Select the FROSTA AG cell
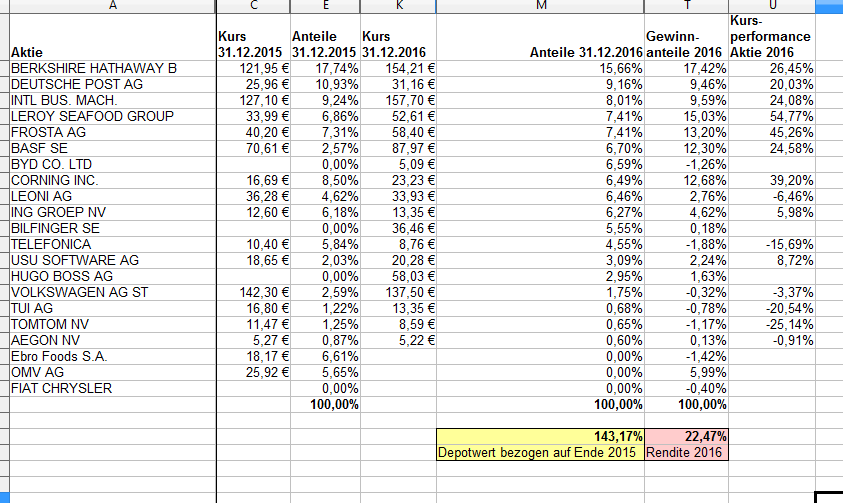The height and width of the screenshot is (503, 843). click(x=112, y=132)
